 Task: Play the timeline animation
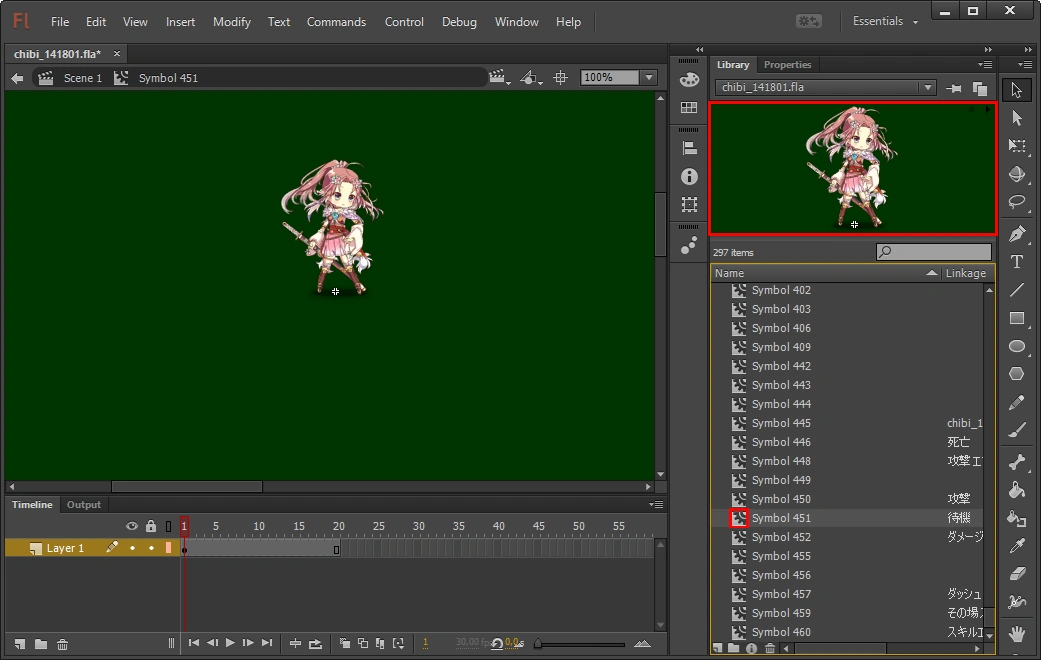click(x=230, y=643)
